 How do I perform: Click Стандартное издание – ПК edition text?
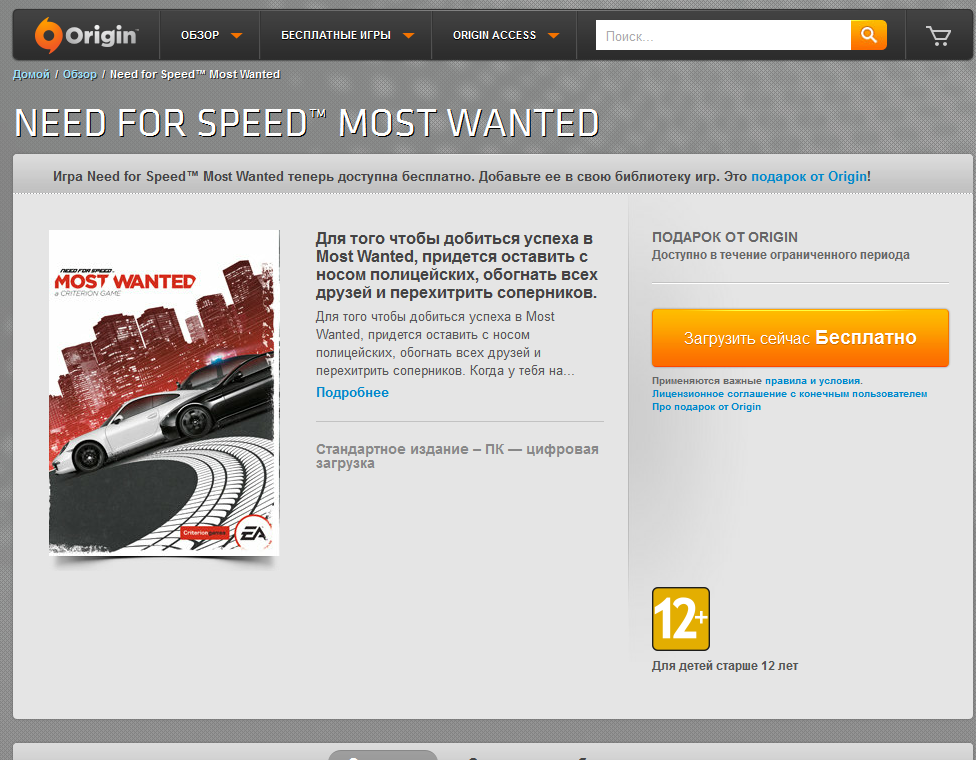click(x=457, y=456)
